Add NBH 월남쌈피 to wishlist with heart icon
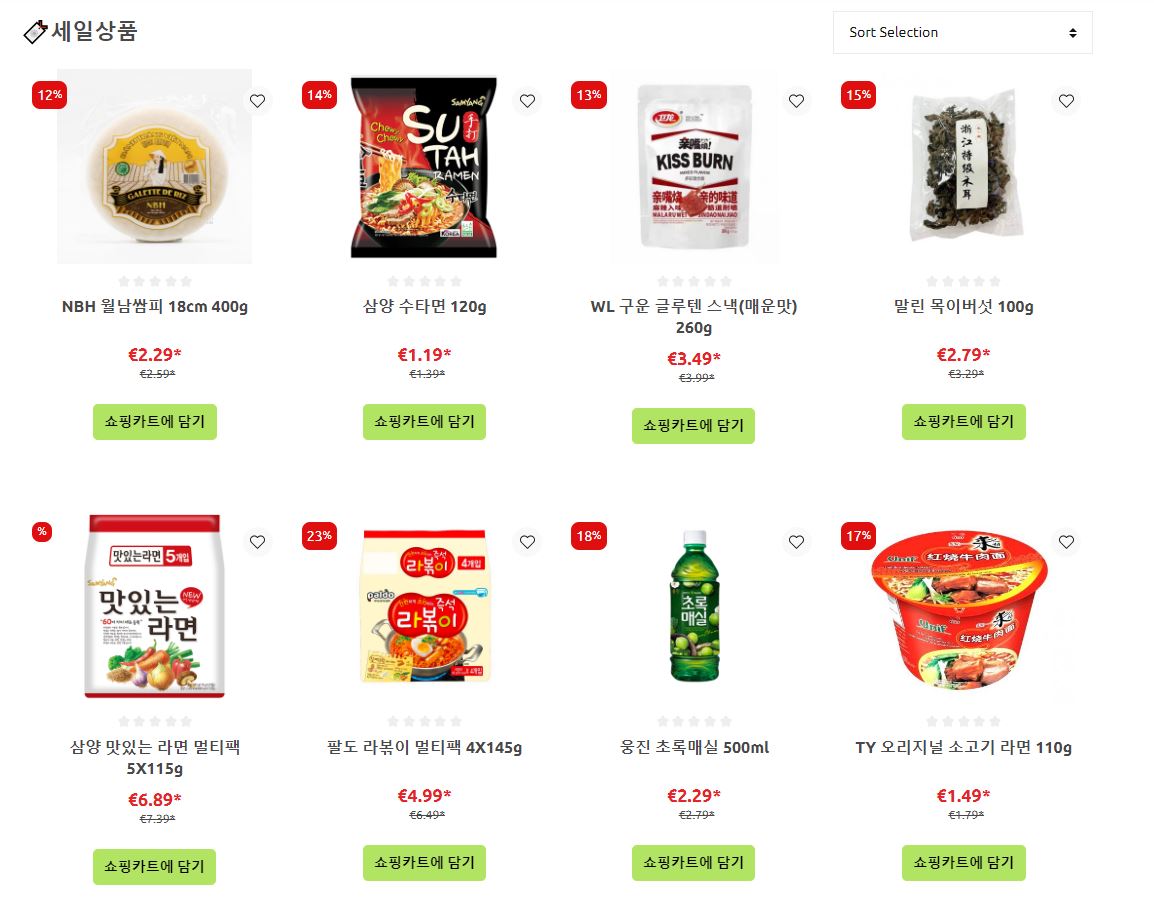The image size is (1154, 918). [x=257, y=101]
